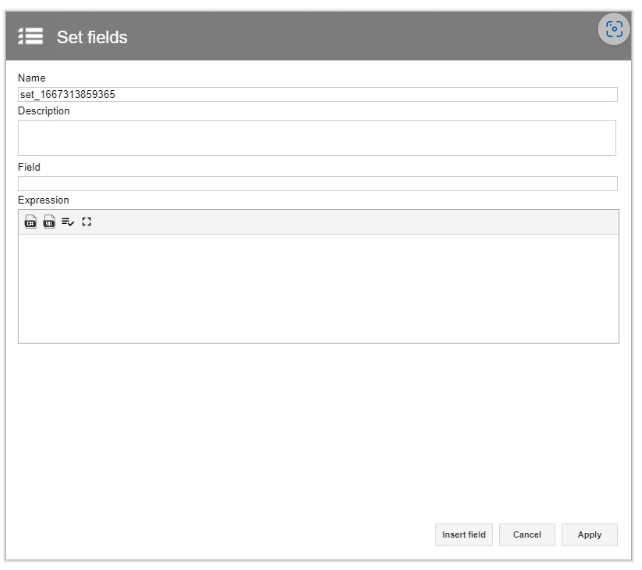Click empty space in expression toolbar strip
The width and height of the screenshot is (642, 570).
[352, 222]
